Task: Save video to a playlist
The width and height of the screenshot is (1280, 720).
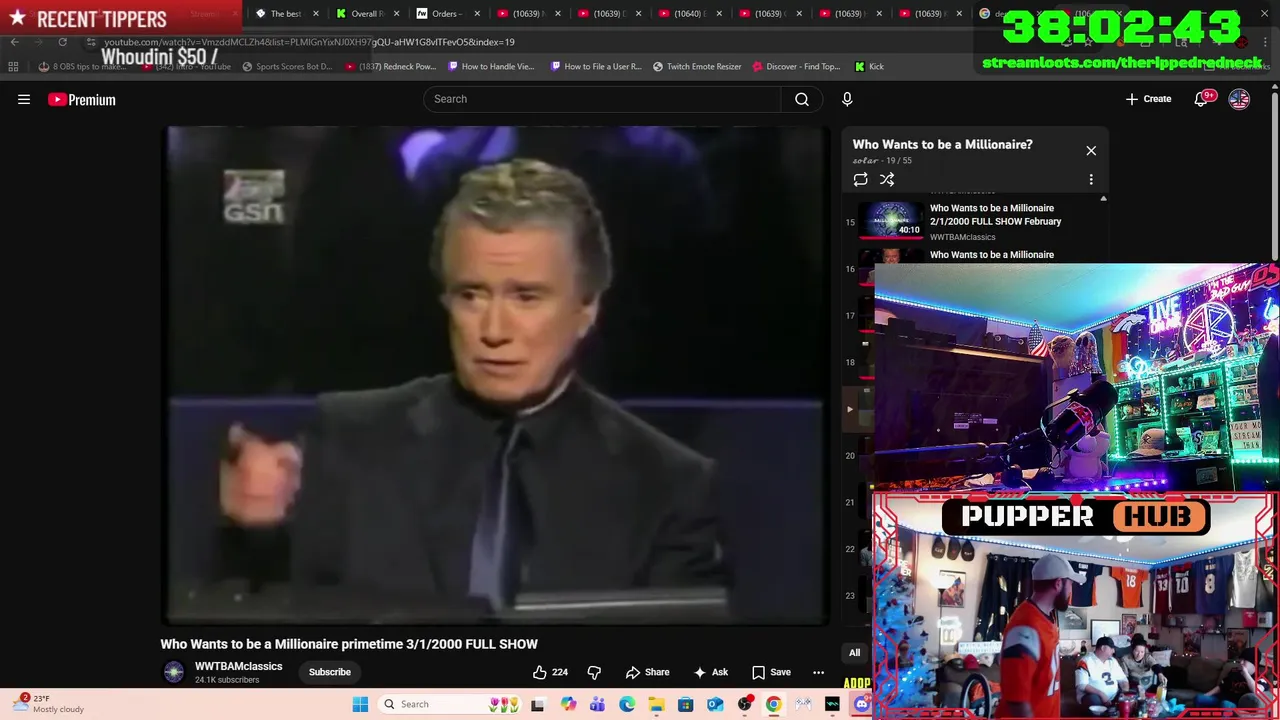Action: pyautogui.click(x=771, y=672)
